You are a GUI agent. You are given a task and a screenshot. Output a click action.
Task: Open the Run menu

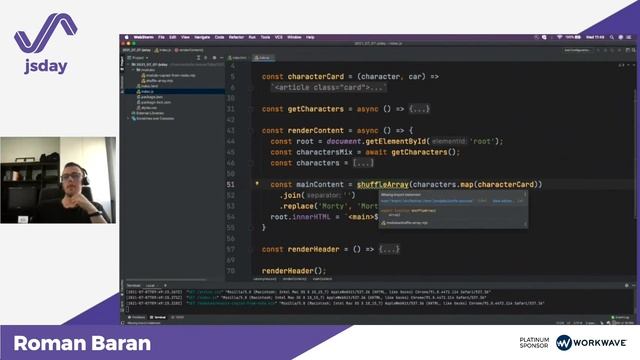click(x=252, y=37)
